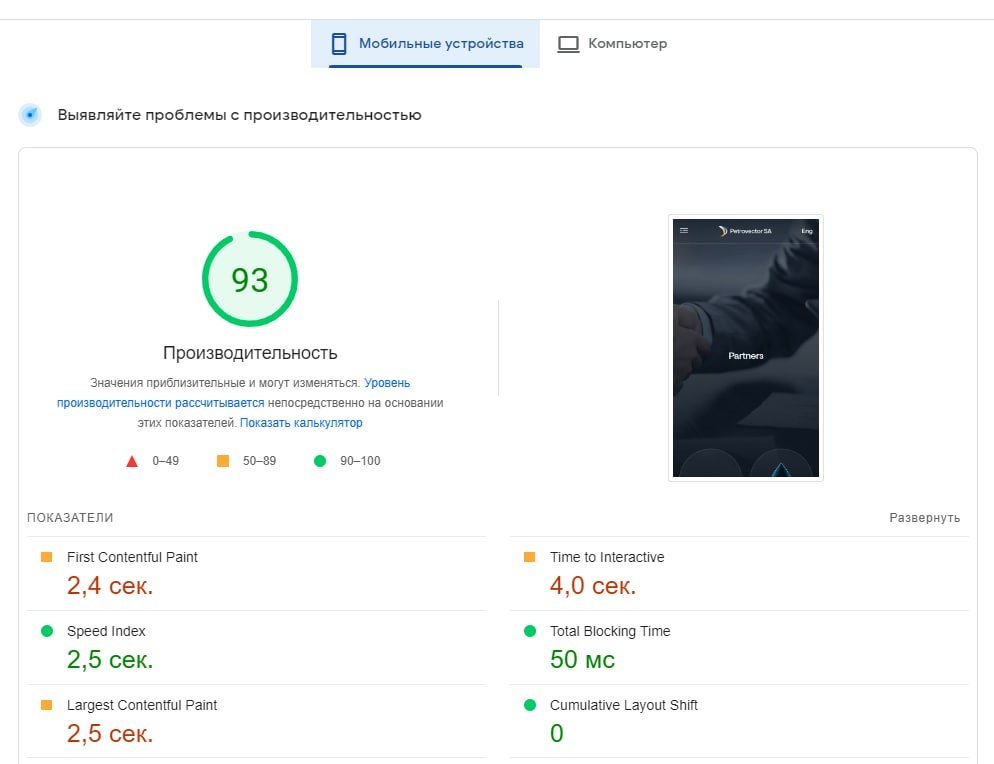Click the 50 мс value
The width and height of the screenshot is (994, 764).
(x=583, y=659)
